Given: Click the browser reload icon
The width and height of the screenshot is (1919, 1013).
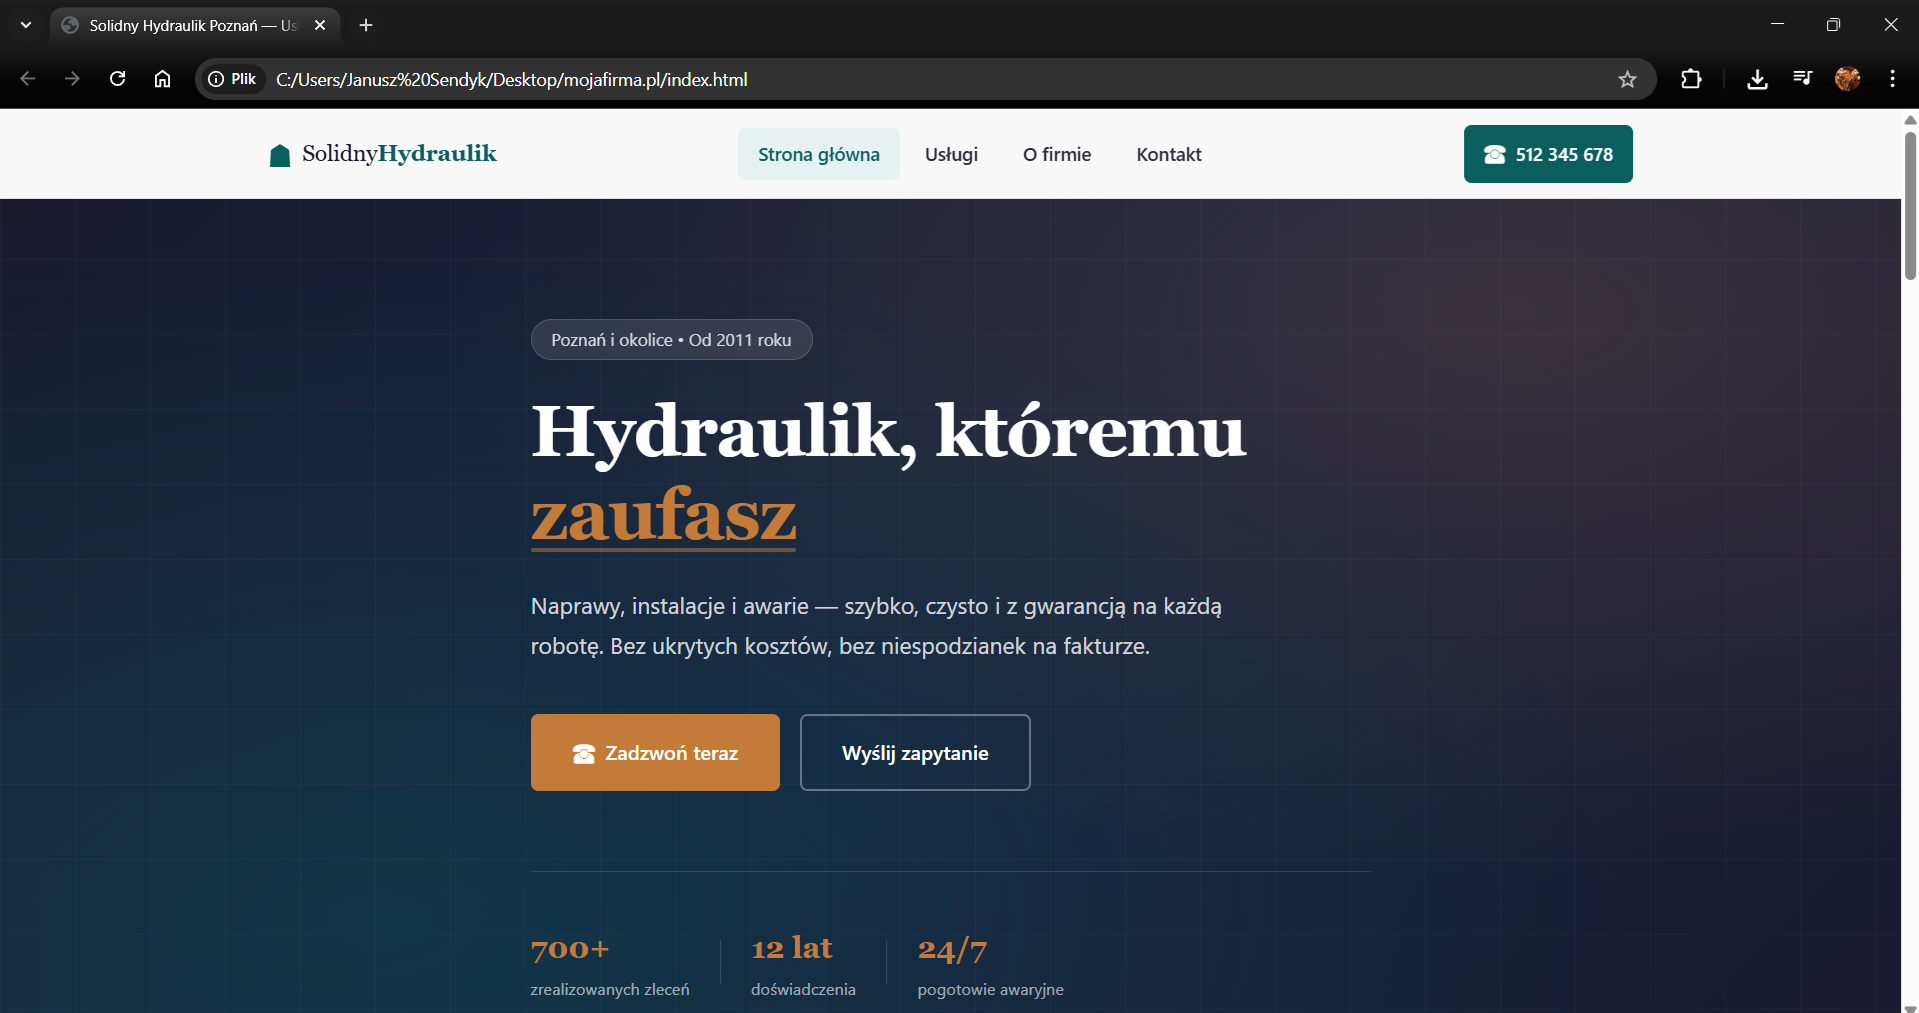Looking at the screenshot, I should pyautogui.click(x=117, y=79).
